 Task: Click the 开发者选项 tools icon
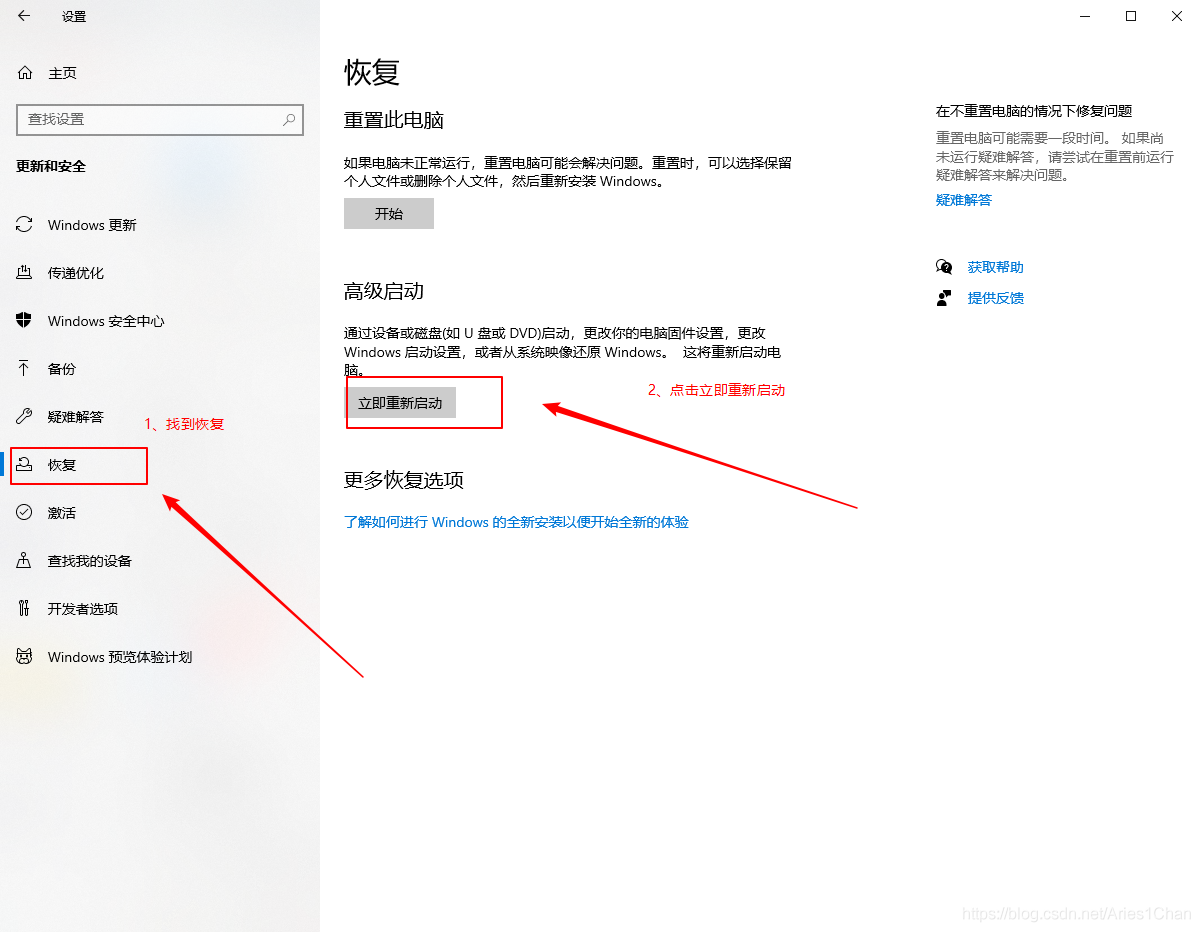25,609
